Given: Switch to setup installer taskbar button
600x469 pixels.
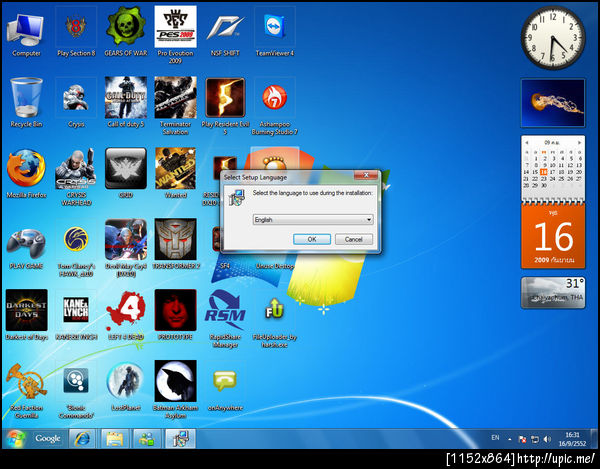Looking at the screenshot, I should tap(180, 438).
